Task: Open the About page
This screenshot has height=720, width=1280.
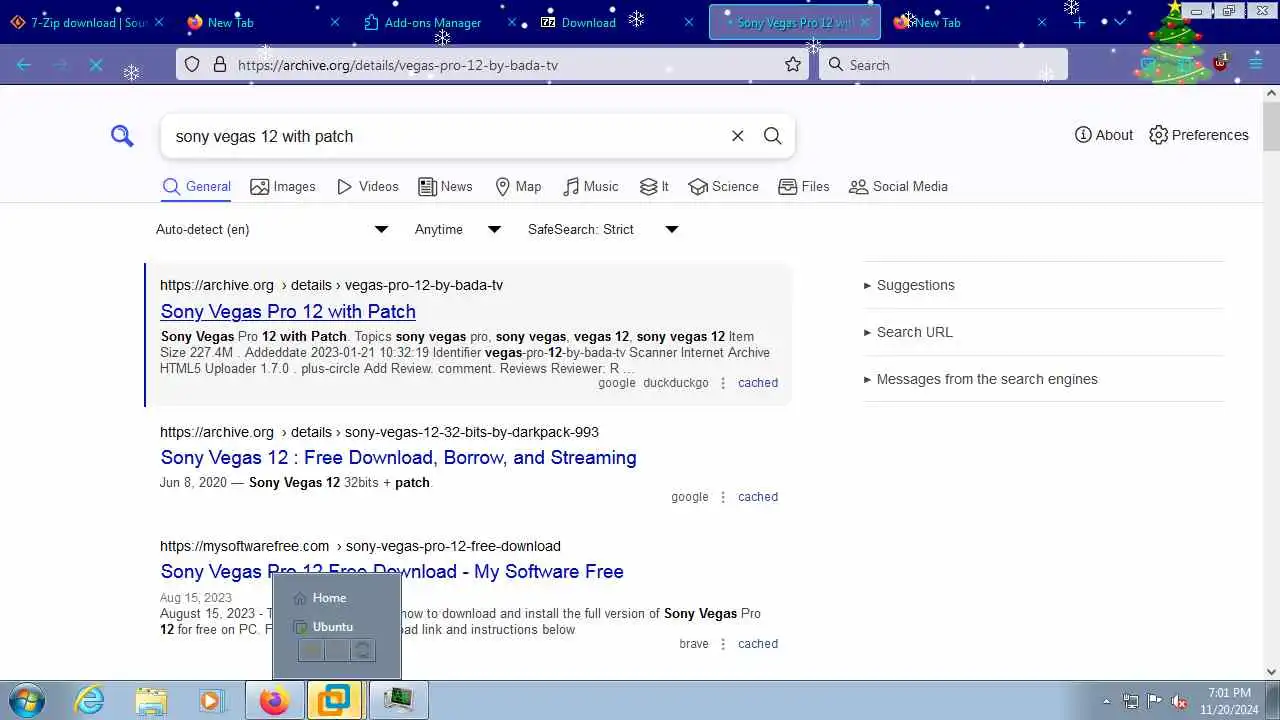Action: tap(1104, 135)
